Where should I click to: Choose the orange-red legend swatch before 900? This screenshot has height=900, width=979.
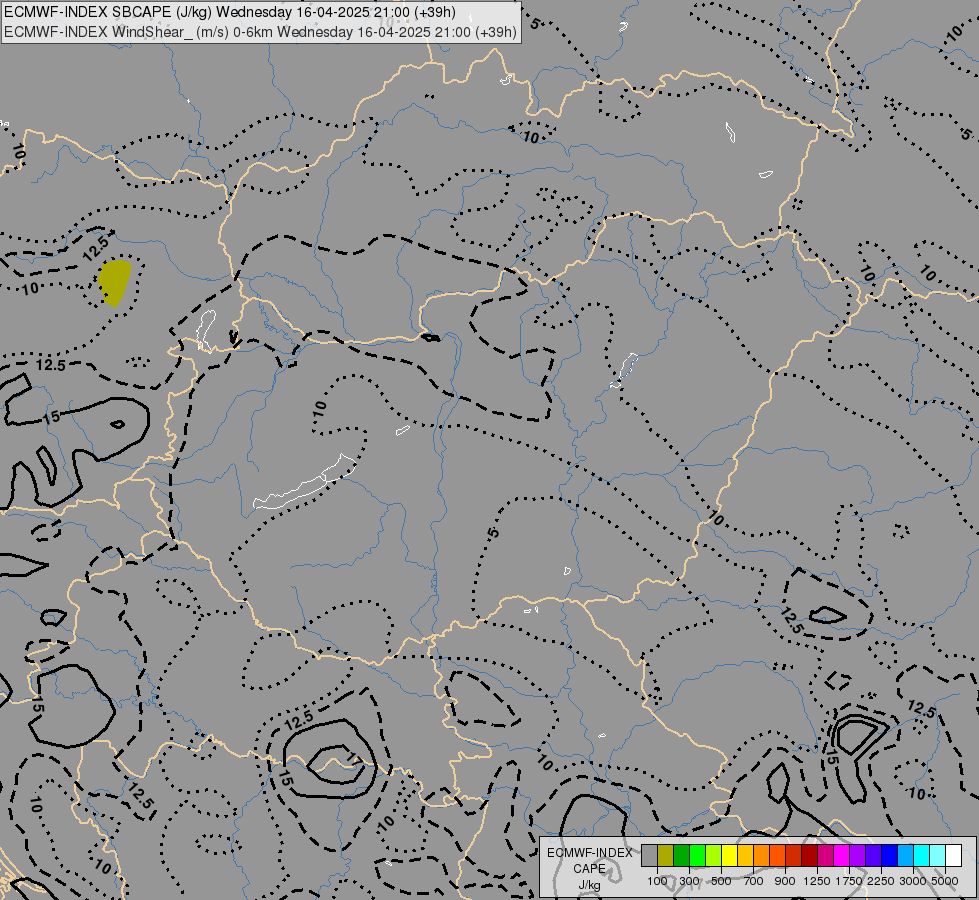click(777, 855)
